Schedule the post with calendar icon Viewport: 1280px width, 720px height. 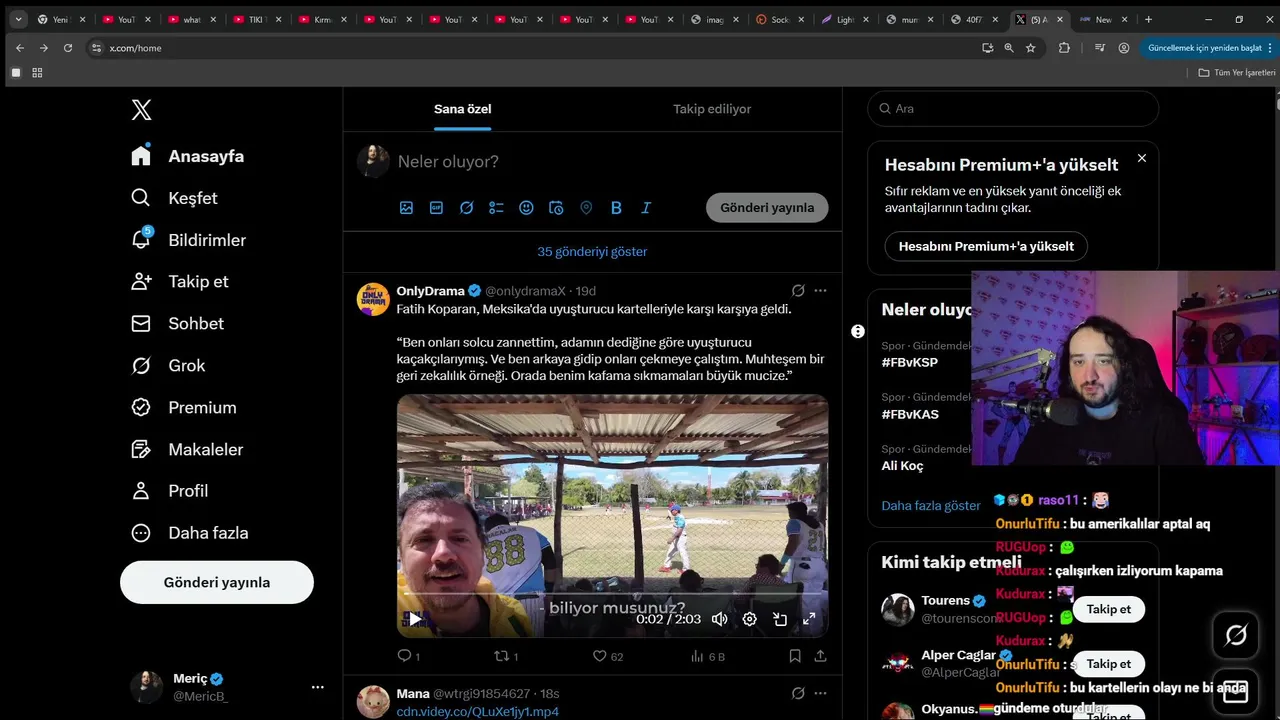tap(556, 208)
